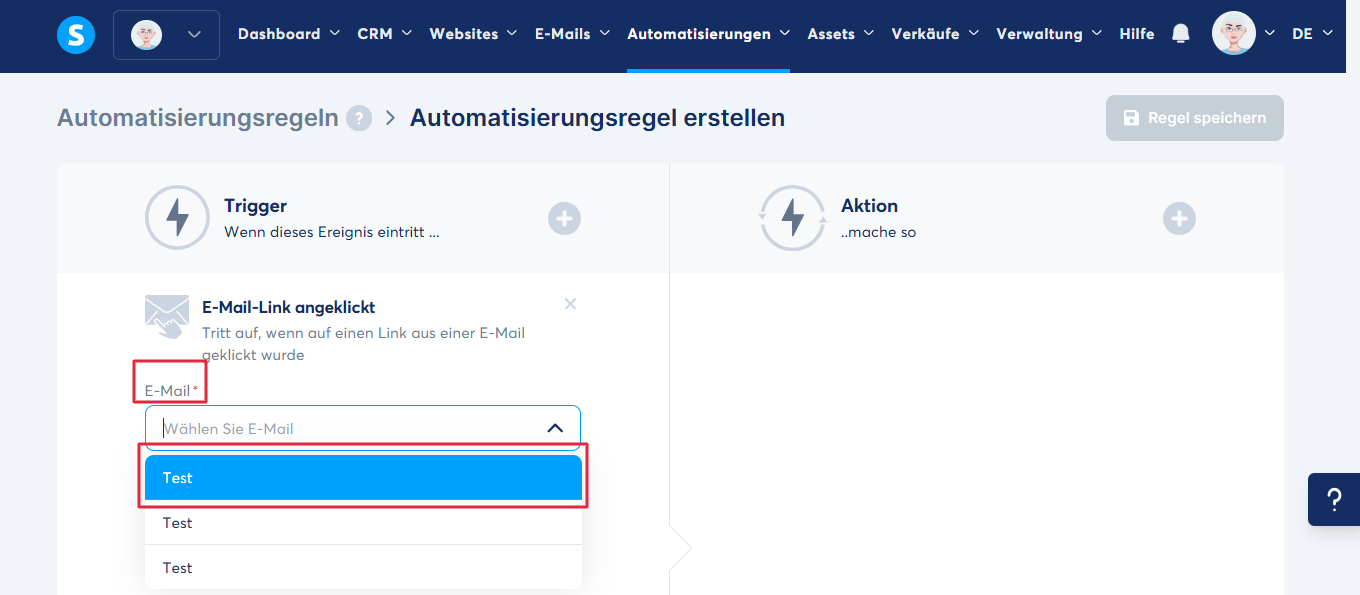Open the floating help question mark widget
The height and width of the screenshot is (595, 1360).
click(x=1334, y=499)
